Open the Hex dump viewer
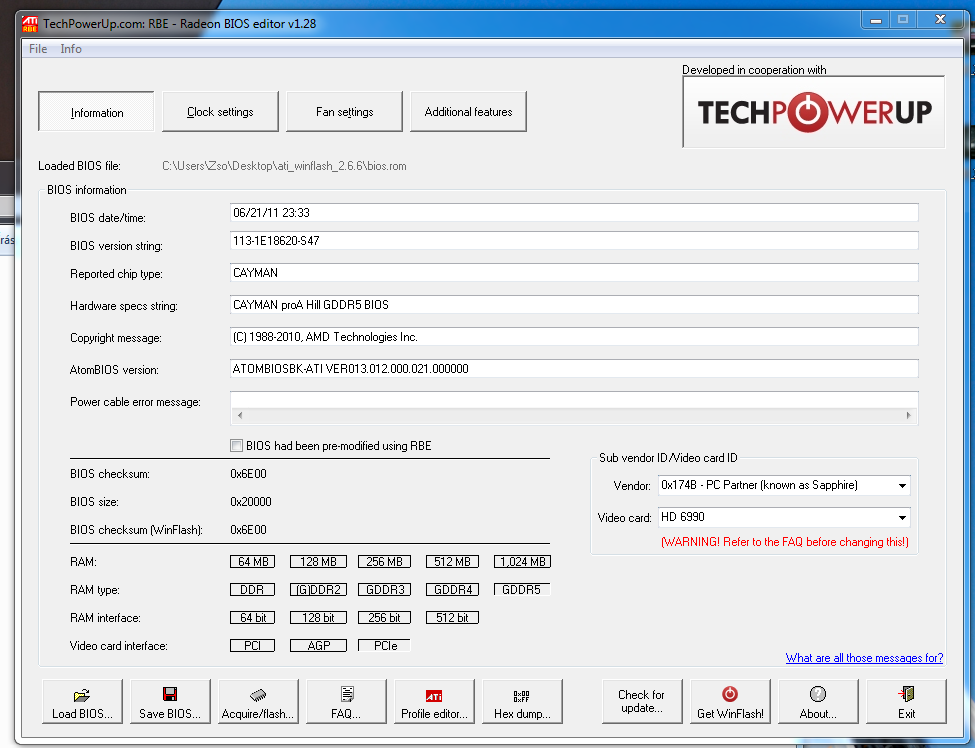975x748 pixels. tap(522, 701)
